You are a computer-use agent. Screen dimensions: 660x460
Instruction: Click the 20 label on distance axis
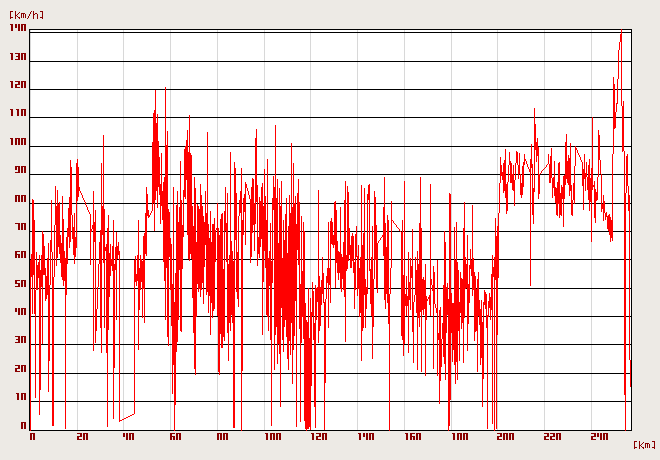(x=82, y=437)
